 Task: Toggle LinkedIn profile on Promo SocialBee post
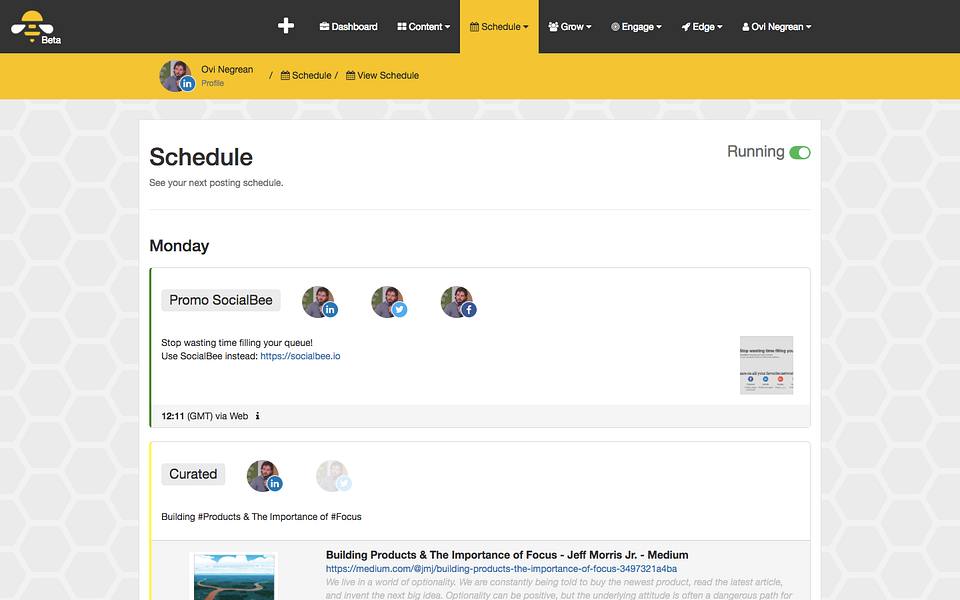tap(320, 302)
